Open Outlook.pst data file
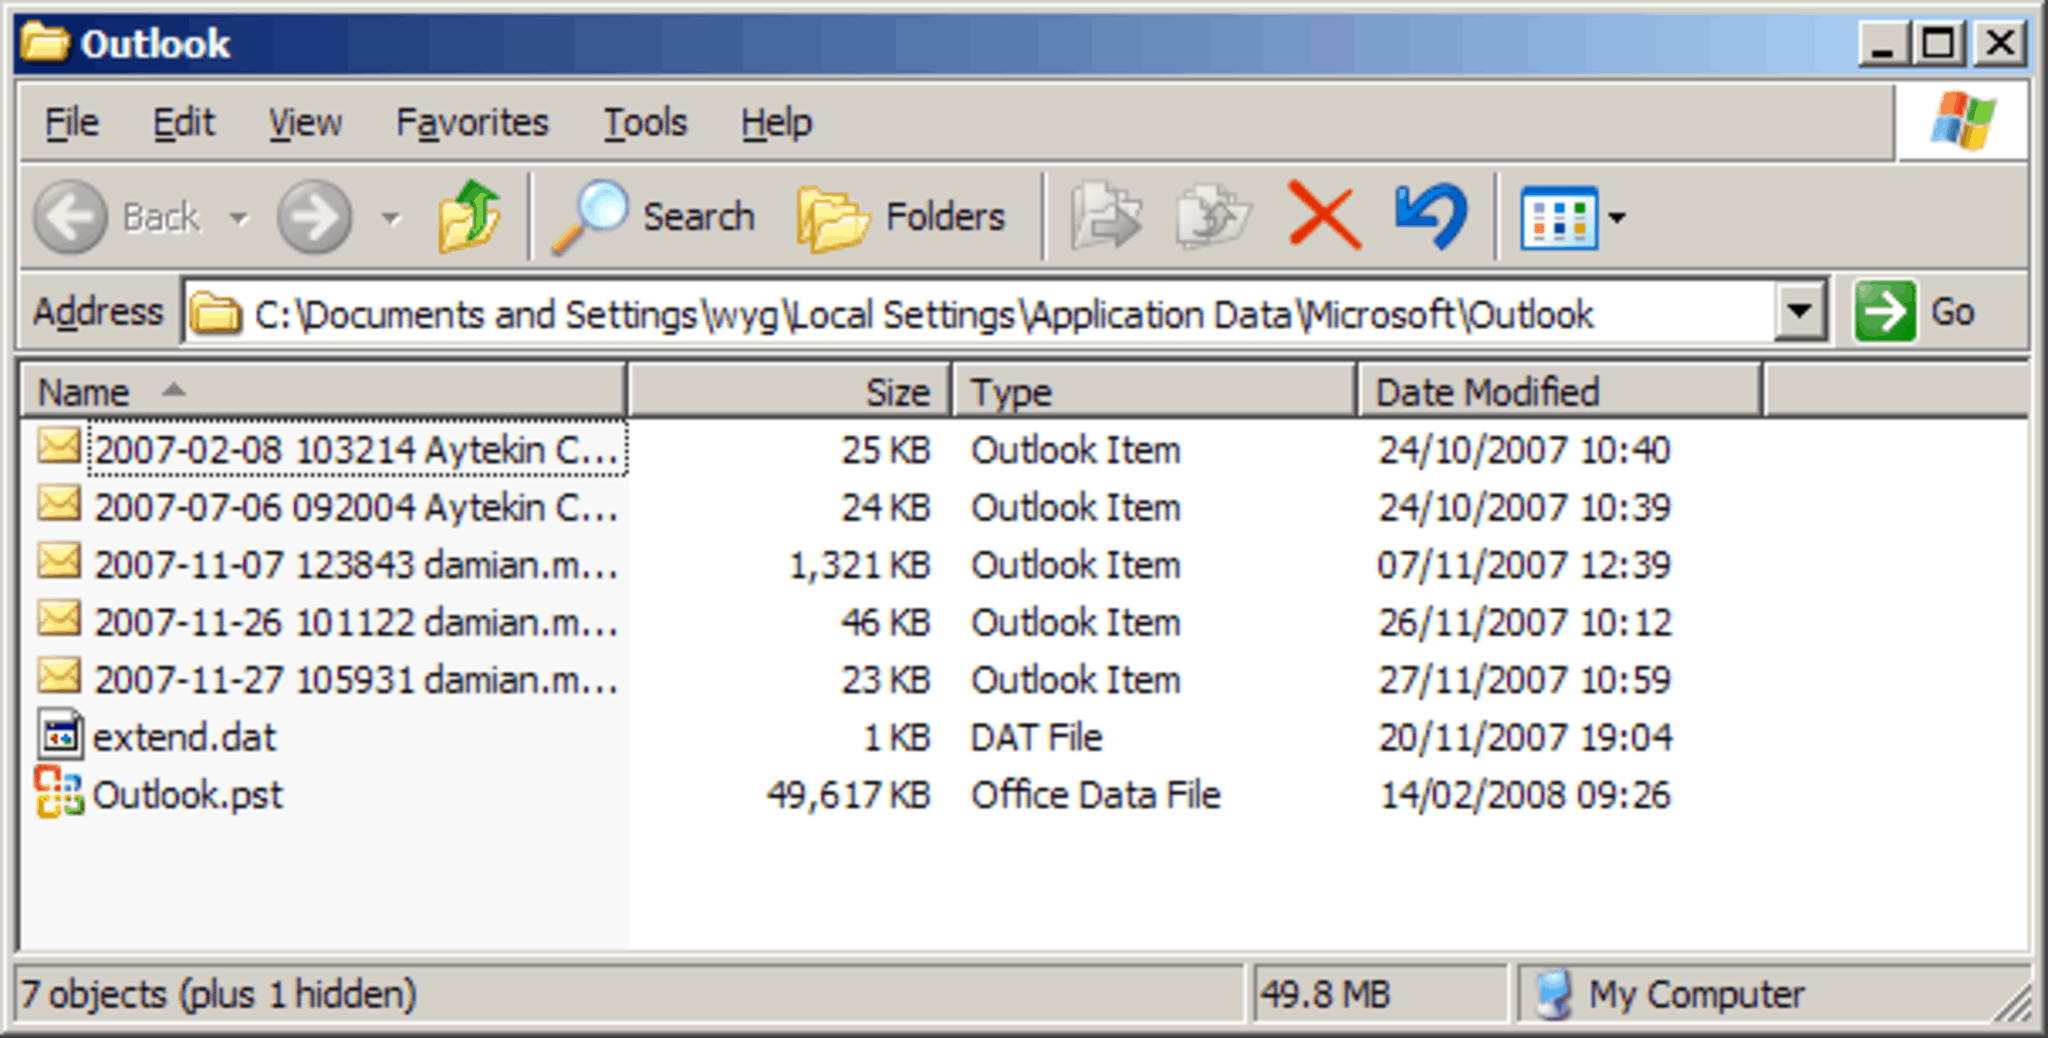2048x1038 pixels. click(x=187, y=795)
